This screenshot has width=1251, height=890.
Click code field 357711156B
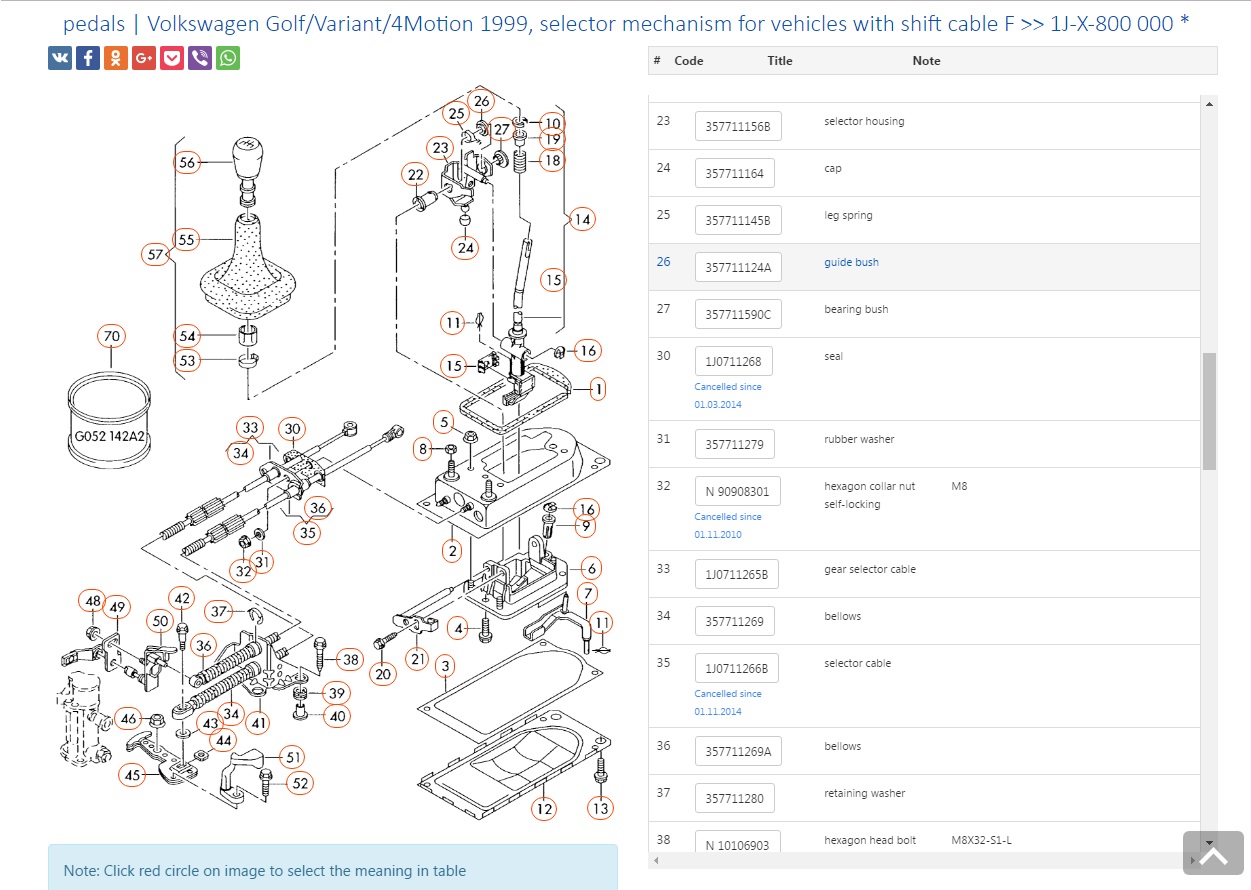coord(738,127)
